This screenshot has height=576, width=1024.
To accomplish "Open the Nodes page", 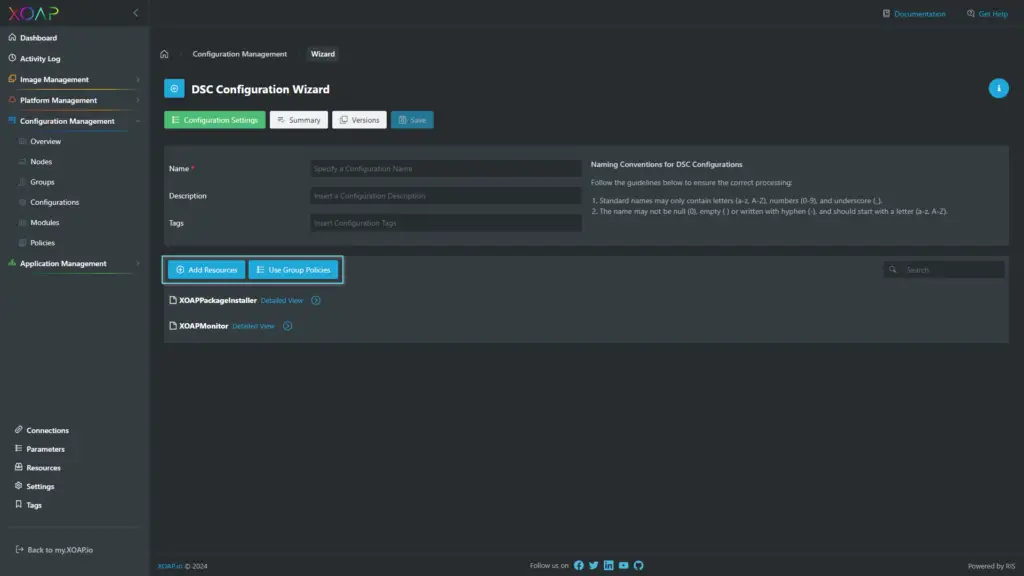I will point(40,161).
